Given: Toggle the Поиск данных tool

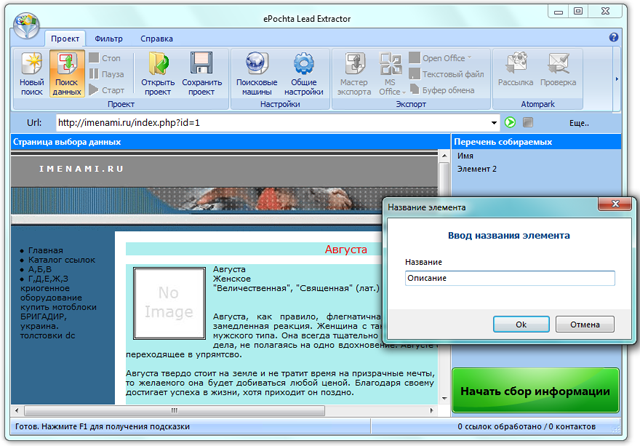Looking at the screenshot, I should pos(67,74).
